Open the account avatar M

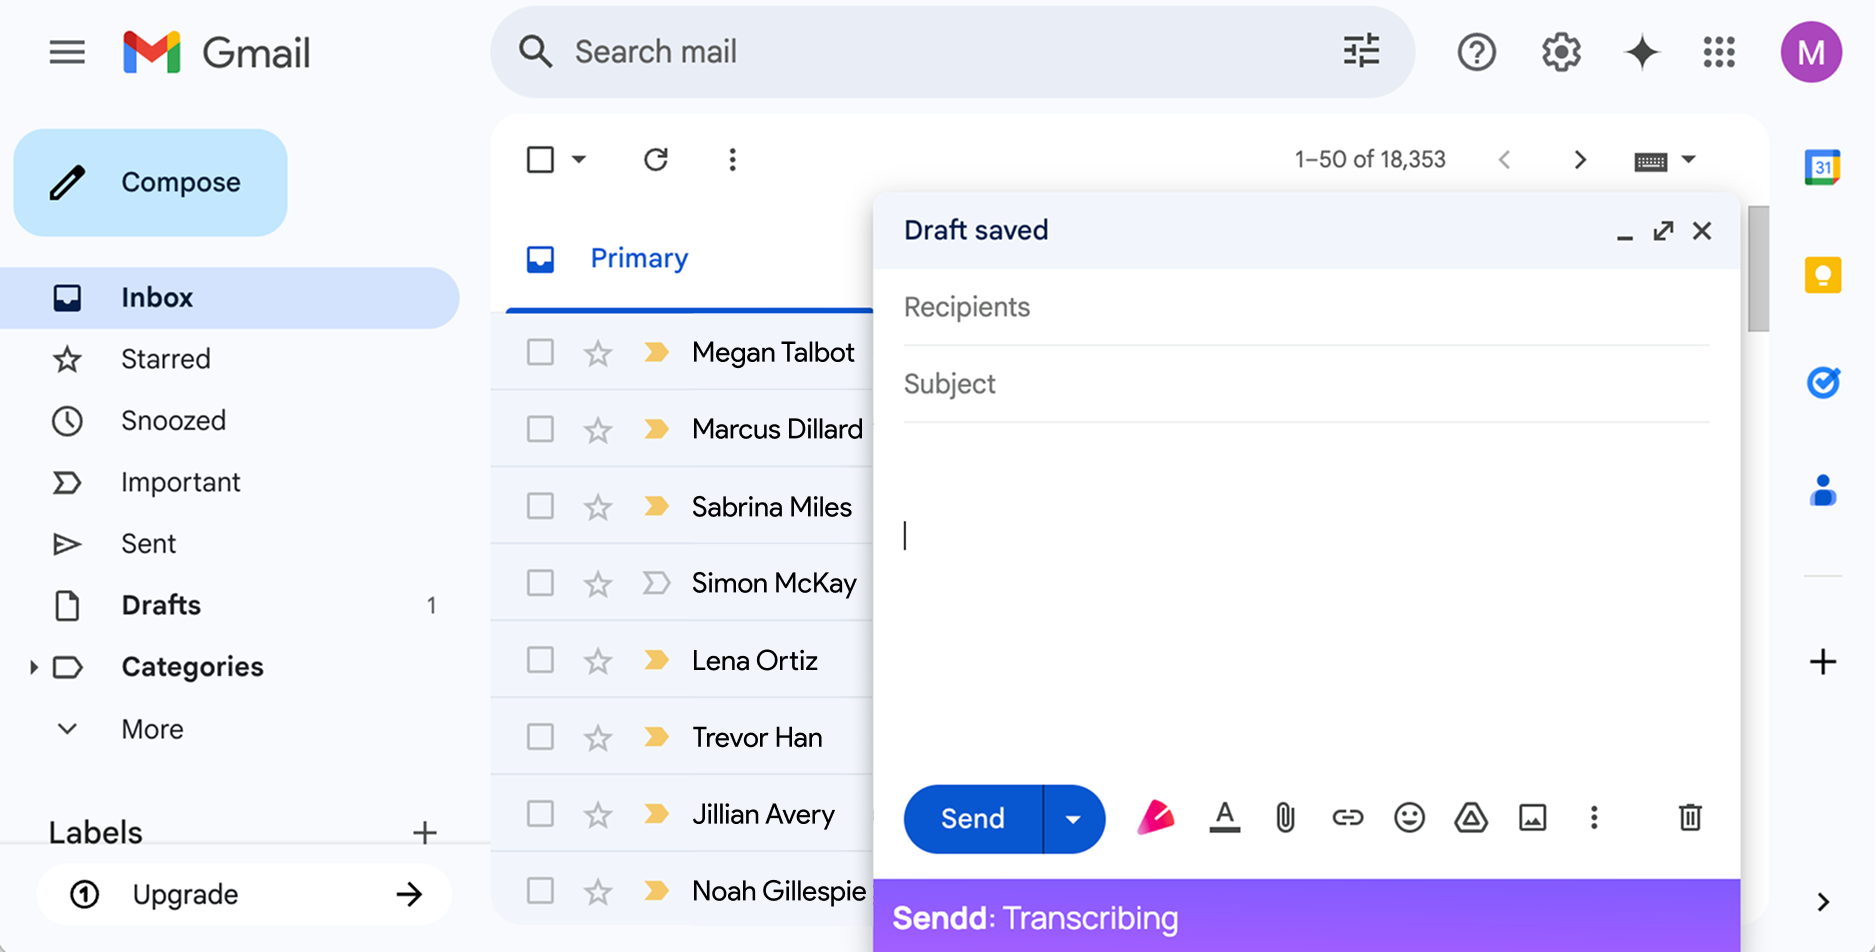coord(1811,52)
